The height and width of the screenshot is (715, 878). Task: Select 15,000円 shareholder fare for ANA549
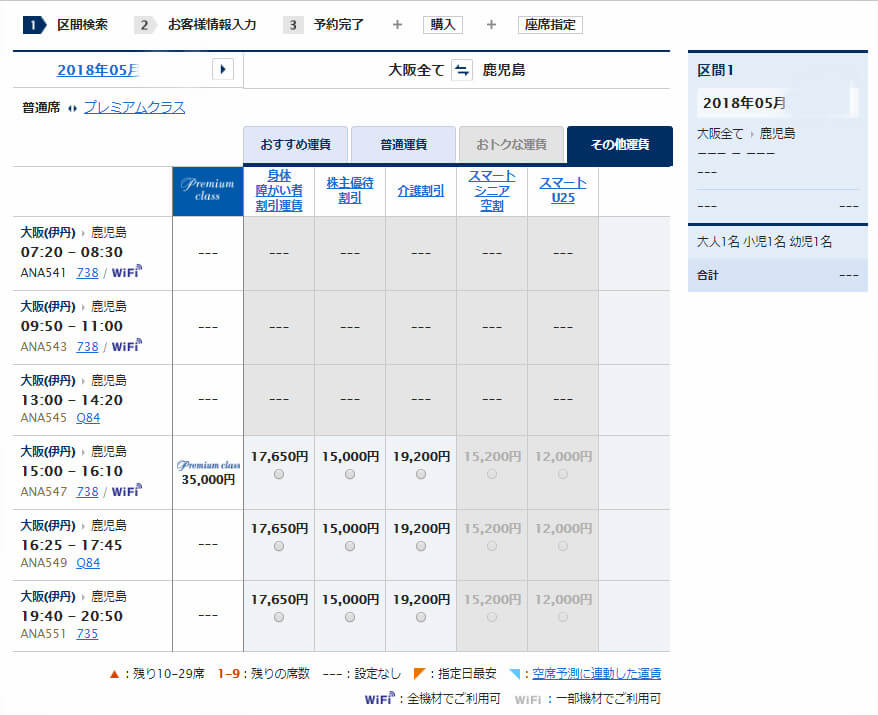(x=350, y=546)
